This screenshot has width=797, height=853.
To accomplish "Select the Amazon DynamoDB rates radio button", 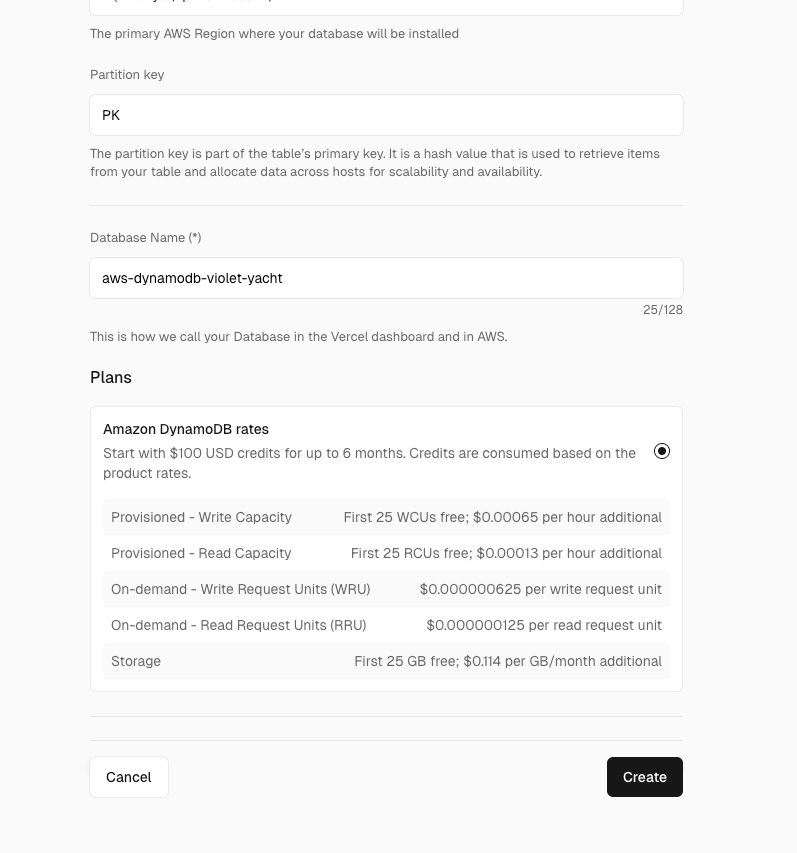I will tap(662, 451).
